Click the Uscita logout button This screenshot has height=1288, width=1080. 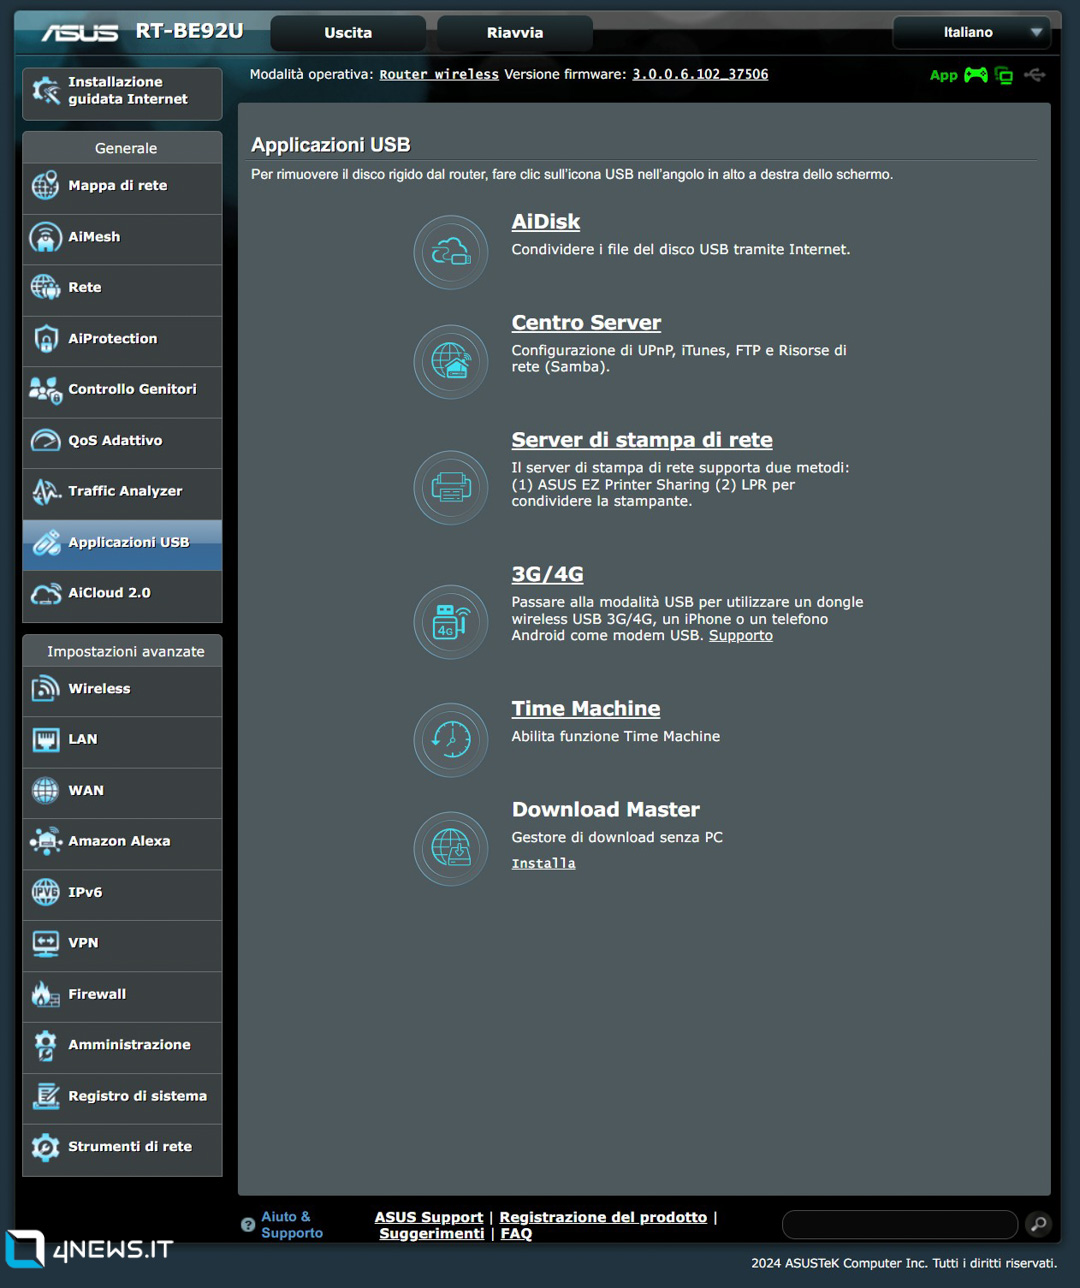tap(348, 33)
